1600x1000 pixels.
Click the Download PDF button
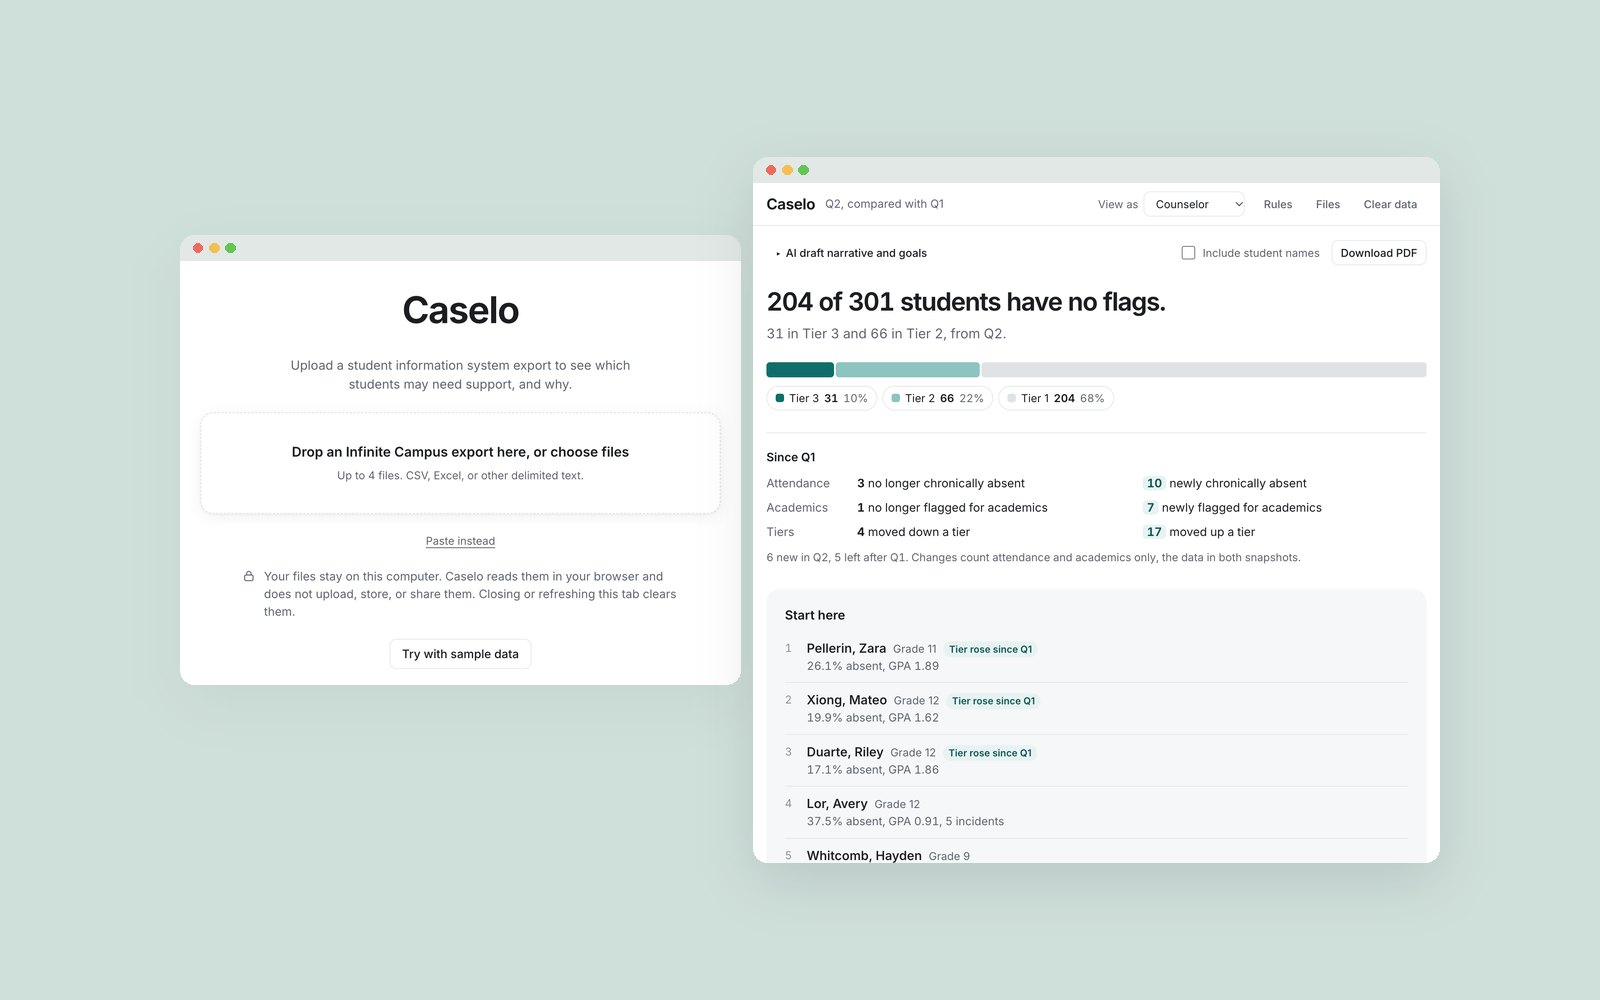click(x=1378, y=253)
